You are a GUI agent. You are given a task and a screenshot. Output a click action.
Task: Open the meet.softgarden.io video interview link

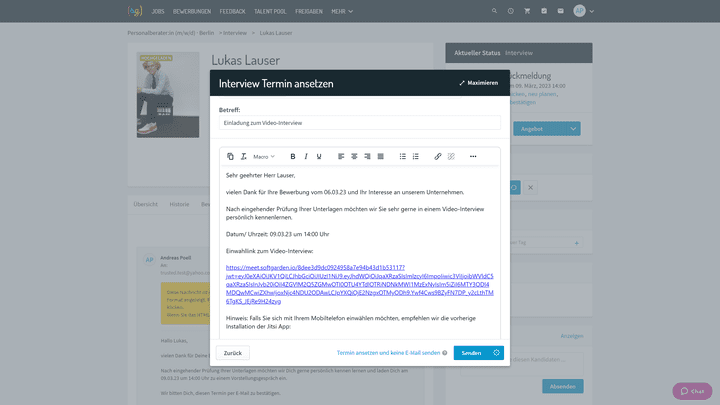tap(315, 268)
